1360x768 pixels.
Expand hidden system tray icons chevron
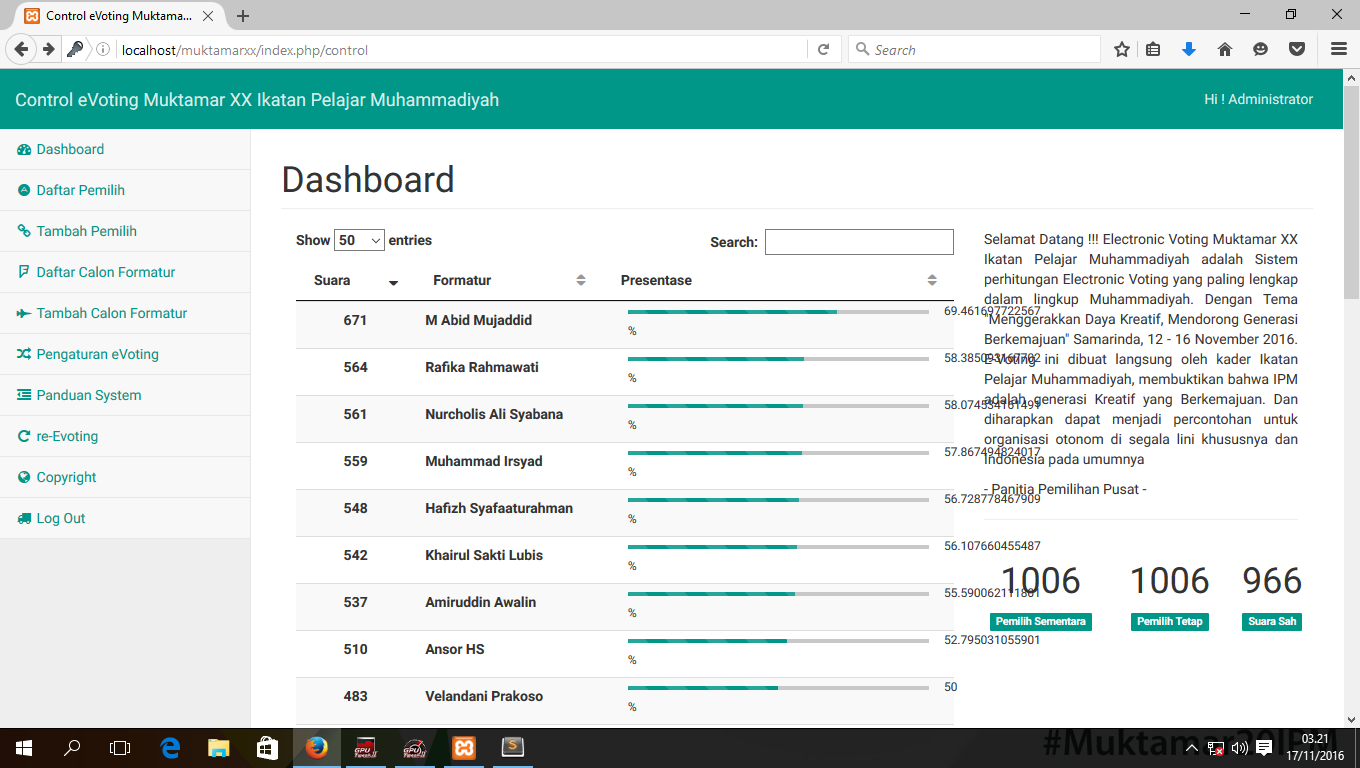click(x=1192, y=748)
